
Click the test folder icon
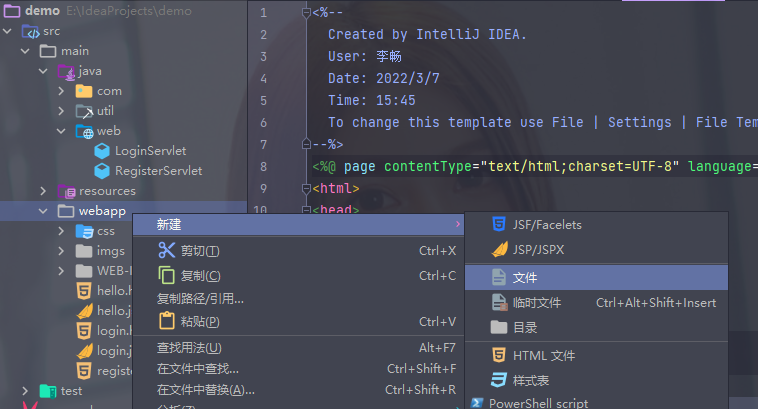(48, 391)
